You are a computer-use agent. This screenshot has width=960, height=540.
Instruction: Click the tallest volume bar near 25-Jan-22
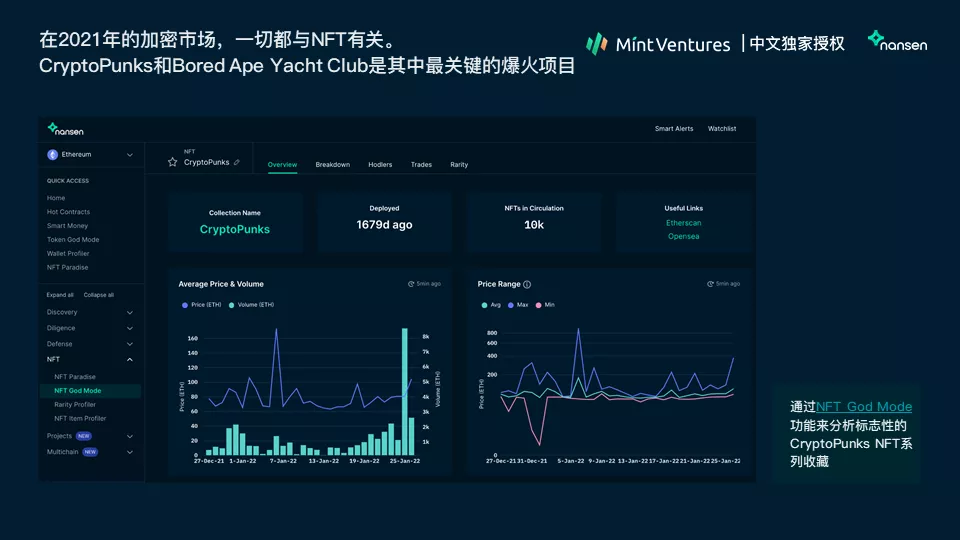[405, 392]
